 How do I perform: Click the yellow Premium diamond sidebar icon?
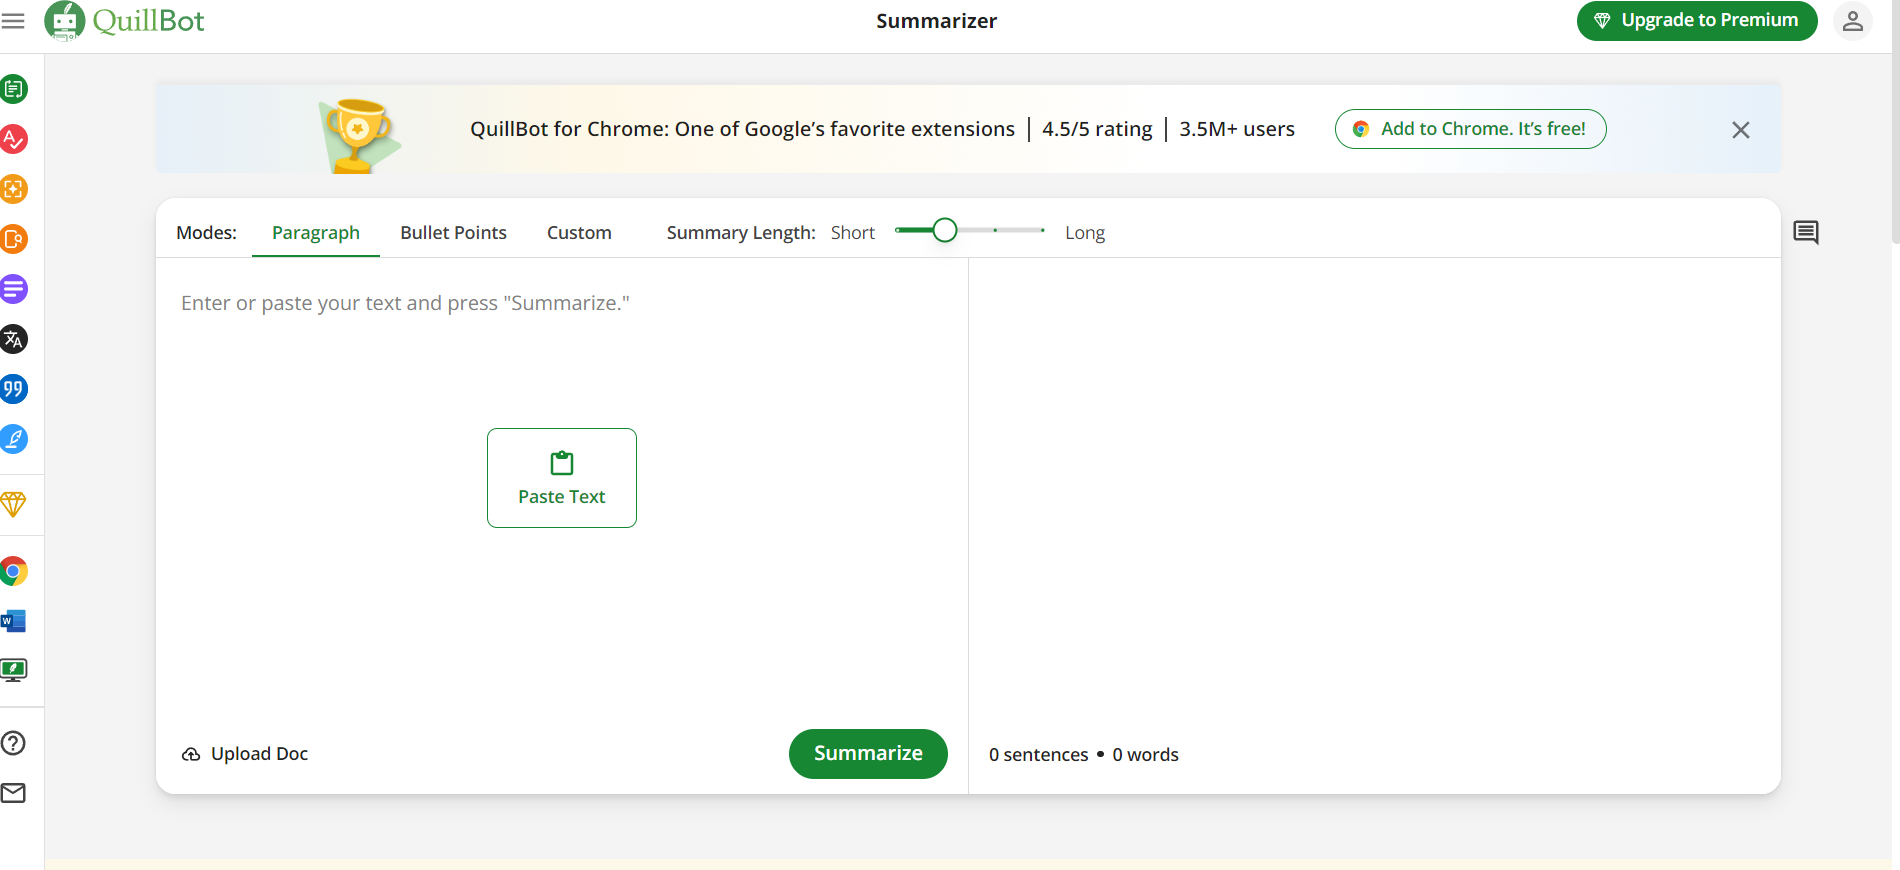(x=13, y=504)
